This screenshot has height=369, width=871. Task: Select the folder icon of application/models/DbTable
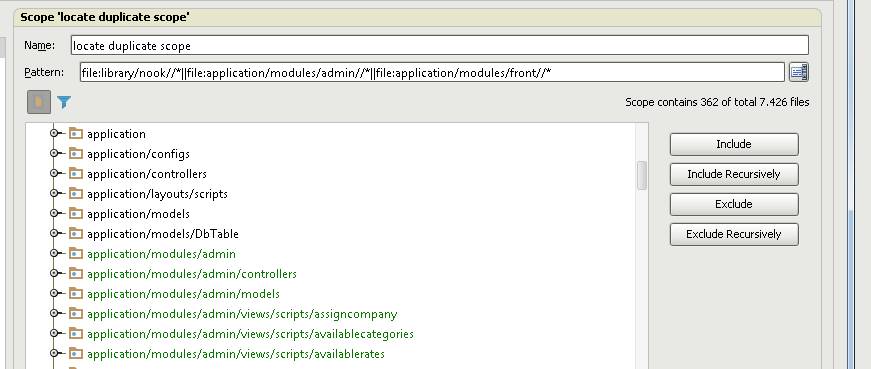[x=76, y=233]
